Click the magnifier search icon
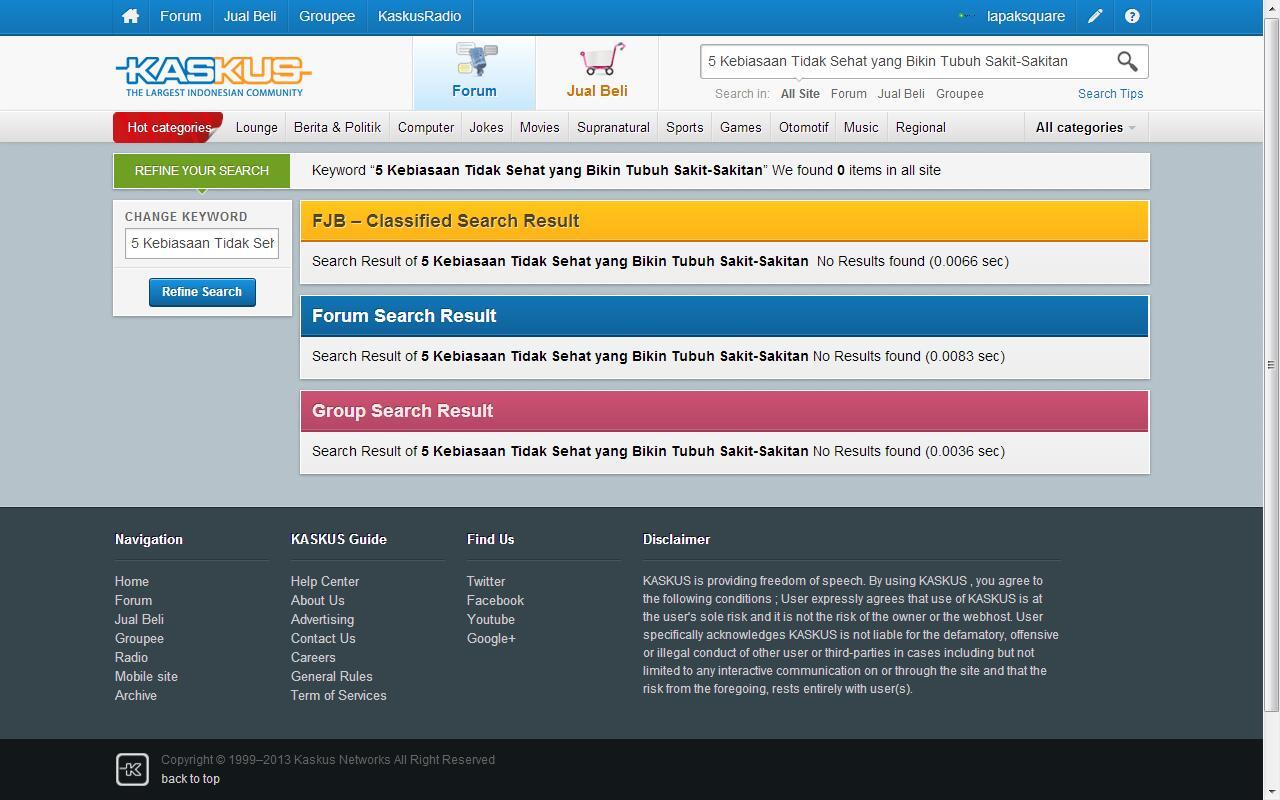Image resolution: width=1280 pixels, height=800 pixels. 1127,61
